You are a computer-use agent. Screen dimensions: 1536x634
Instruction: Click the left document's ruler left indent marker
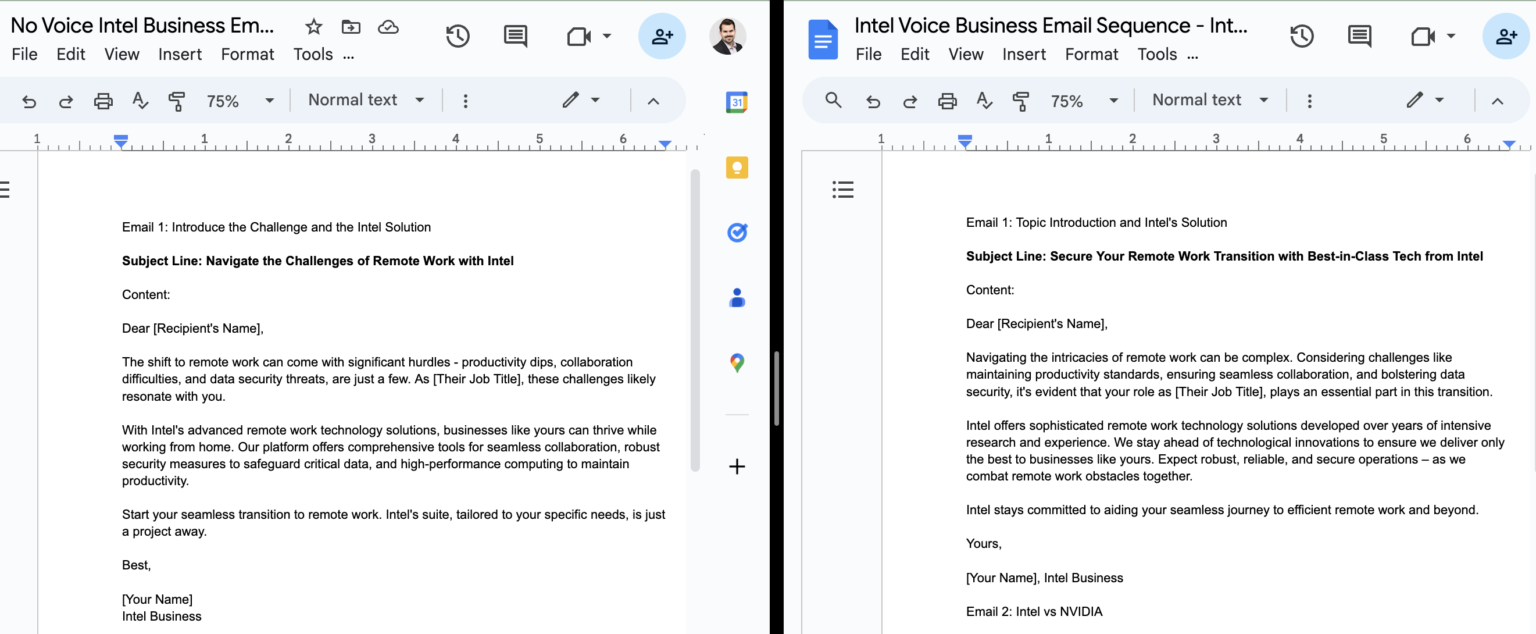(x=121, y=142)
